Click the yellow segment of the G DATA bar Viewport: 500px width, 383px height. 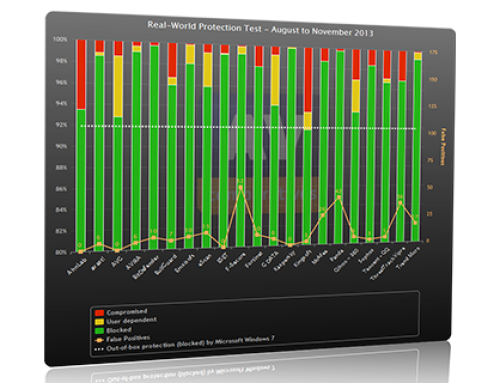[275, 80]
